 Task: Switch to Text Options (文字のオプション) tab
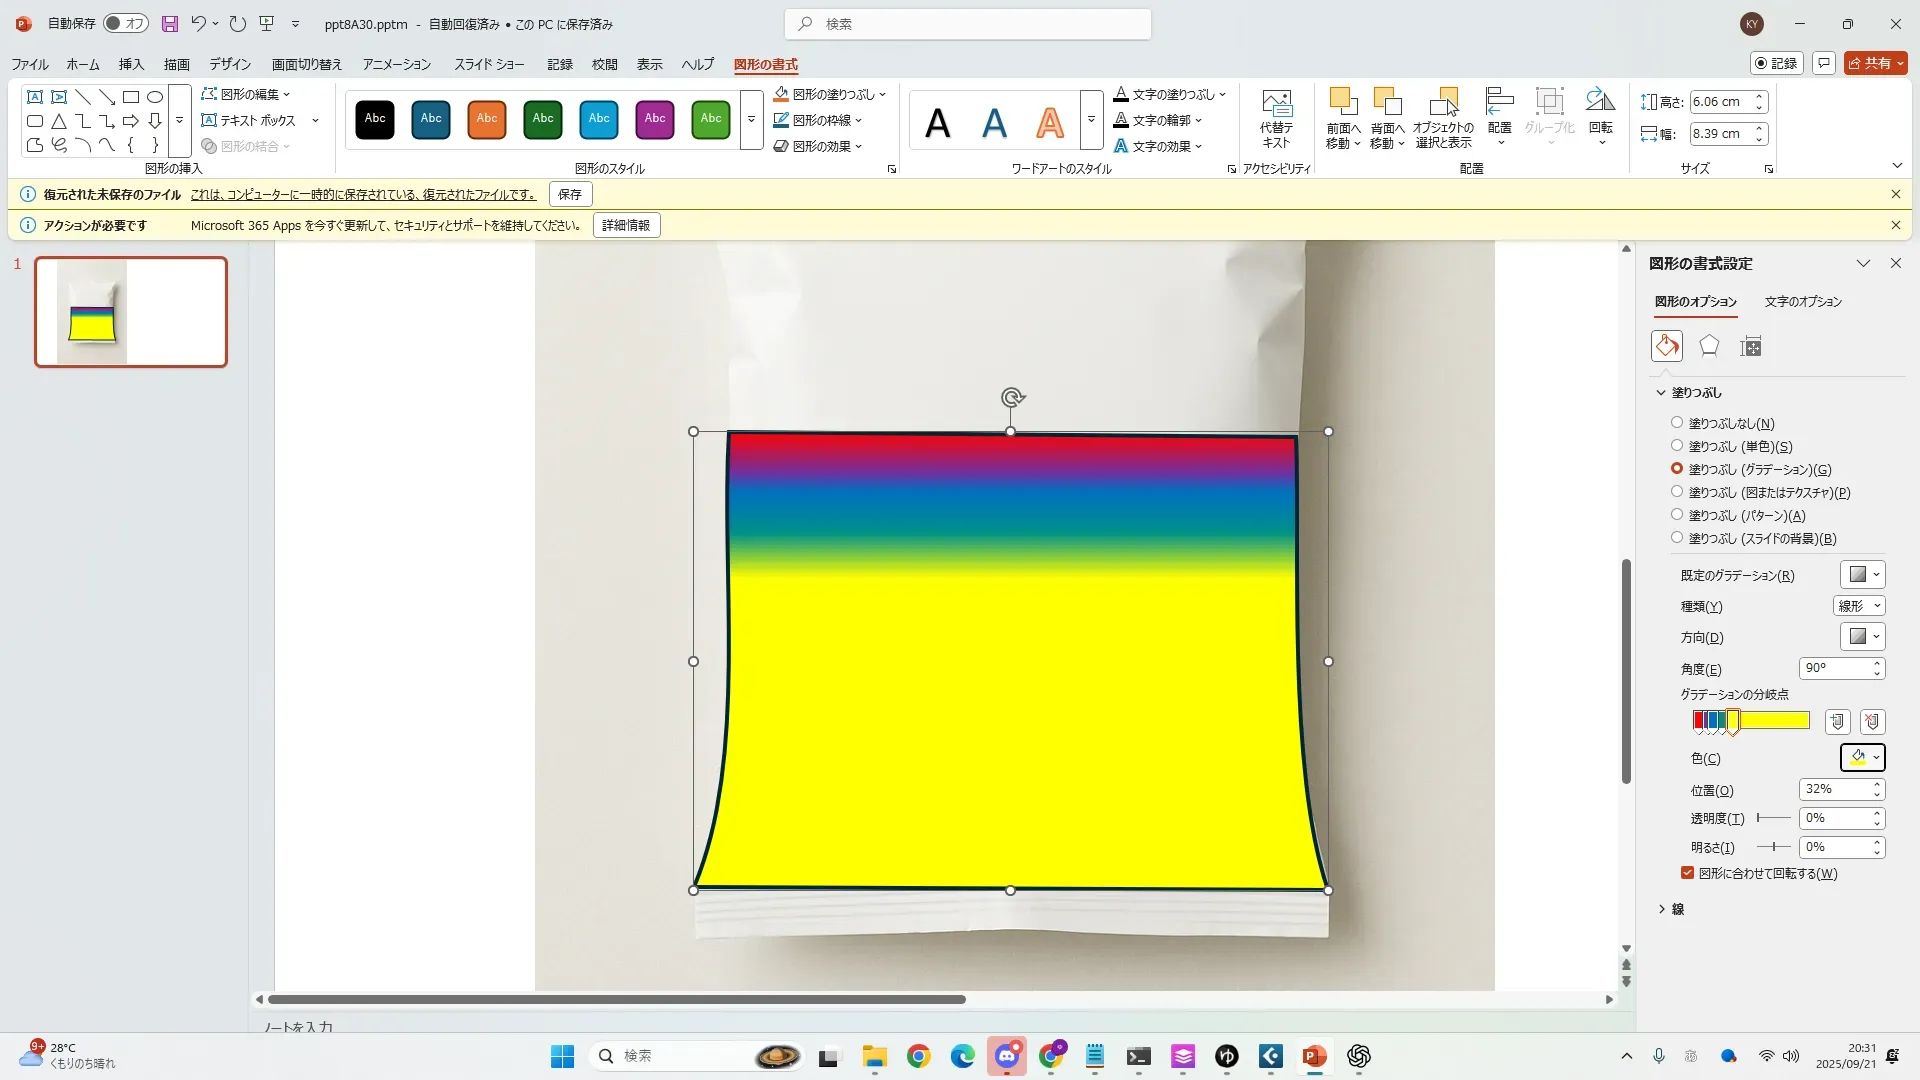pyautogui.click(x=1802, y=301)
